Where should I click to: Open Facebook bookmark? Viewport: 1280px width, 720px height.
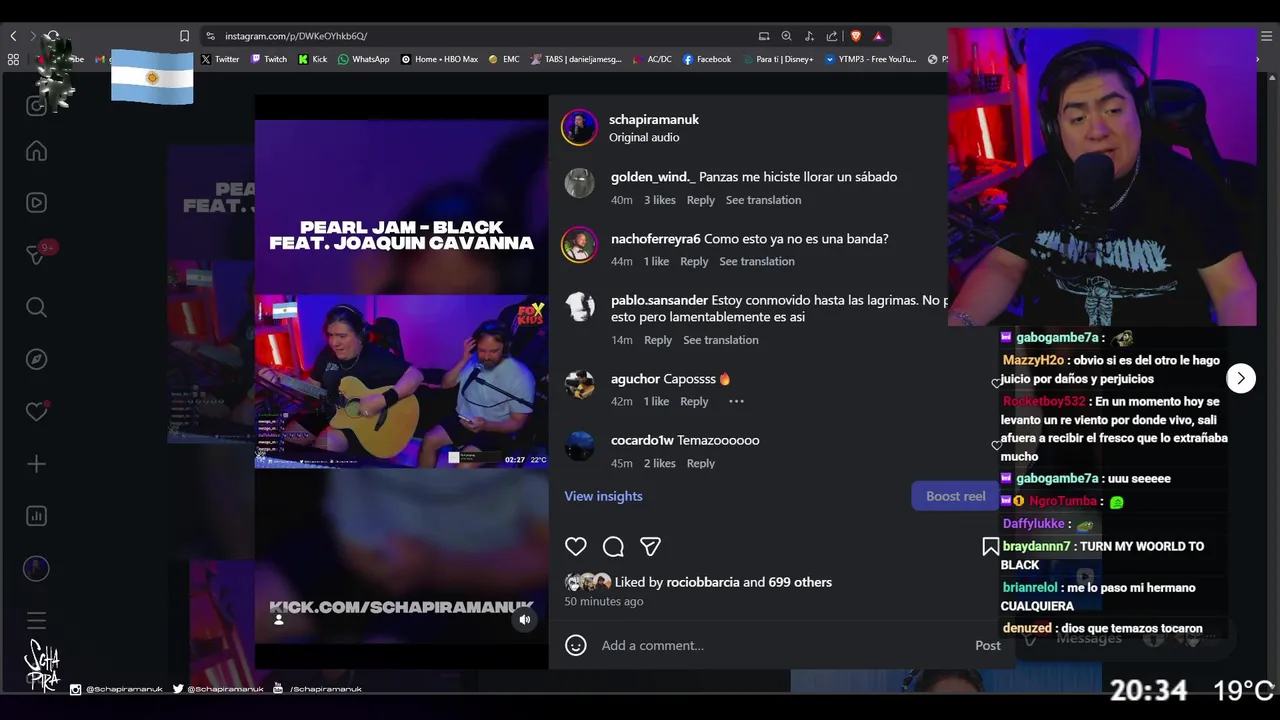click(707, 59)
